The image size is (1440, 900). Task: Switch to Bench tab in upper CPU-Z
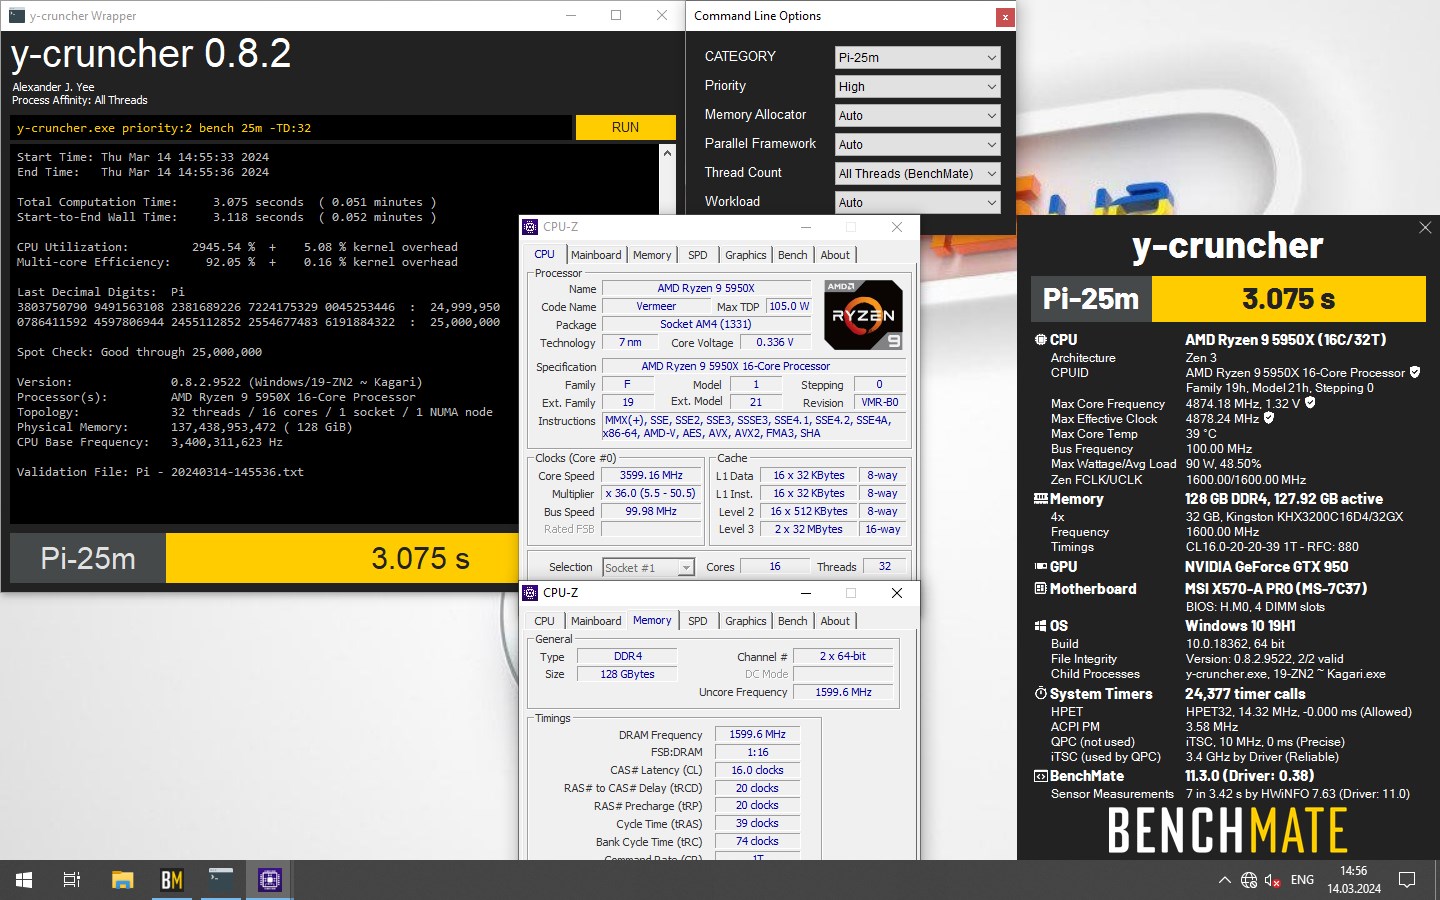tap(793, 255)
